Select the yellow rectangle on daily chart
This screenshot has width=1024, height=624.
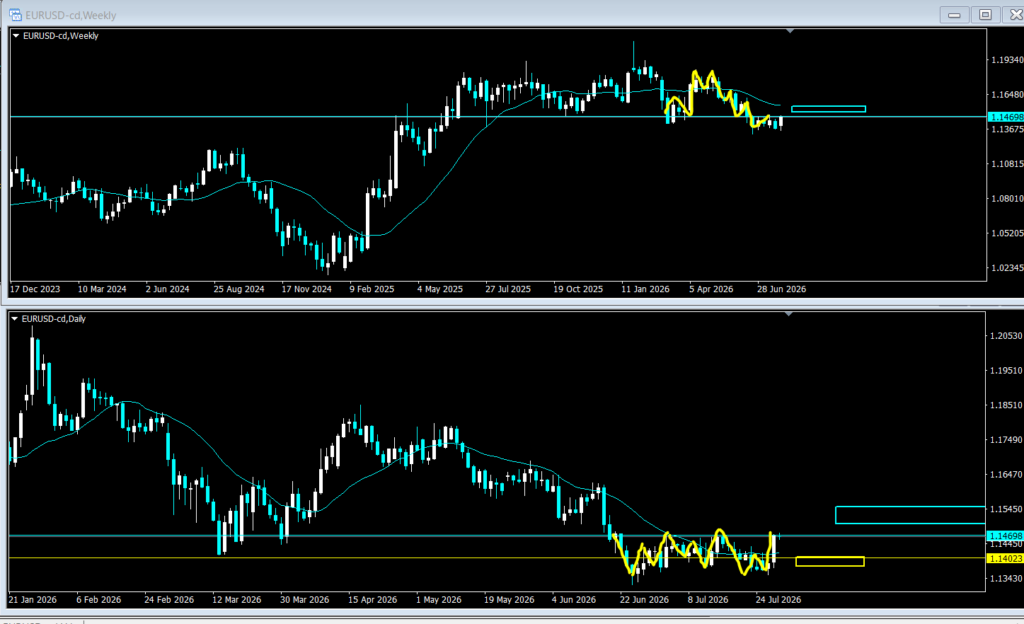coord(830,561)
